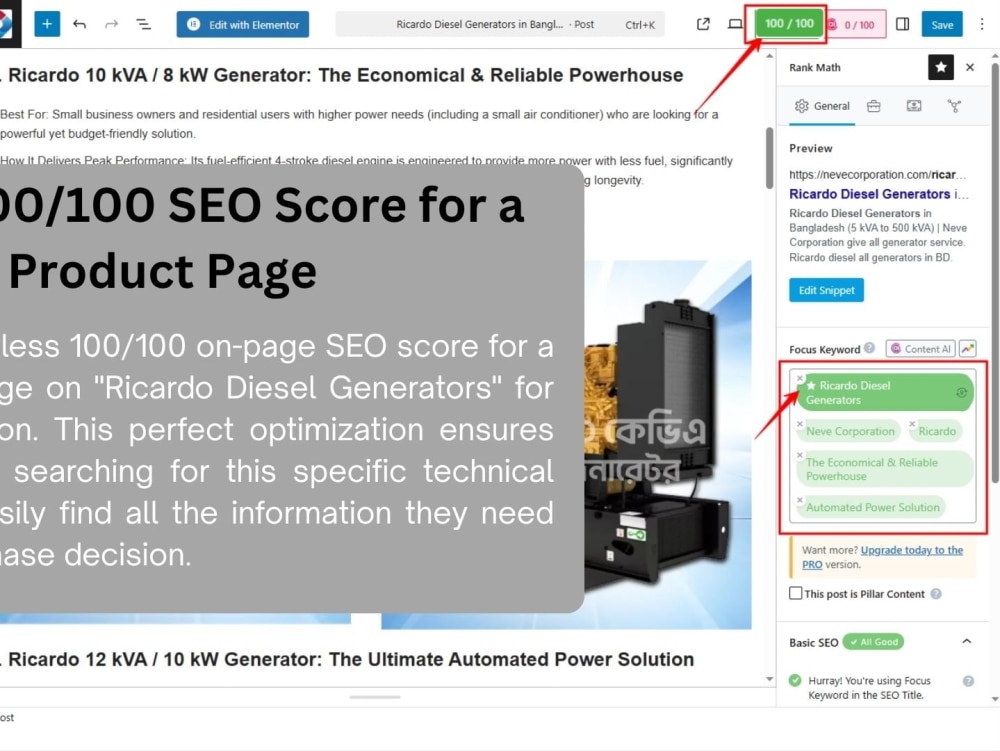Switch to Rank Math Social tab
The height and width of the screenshot is (751, 1000).
[954, 106]
